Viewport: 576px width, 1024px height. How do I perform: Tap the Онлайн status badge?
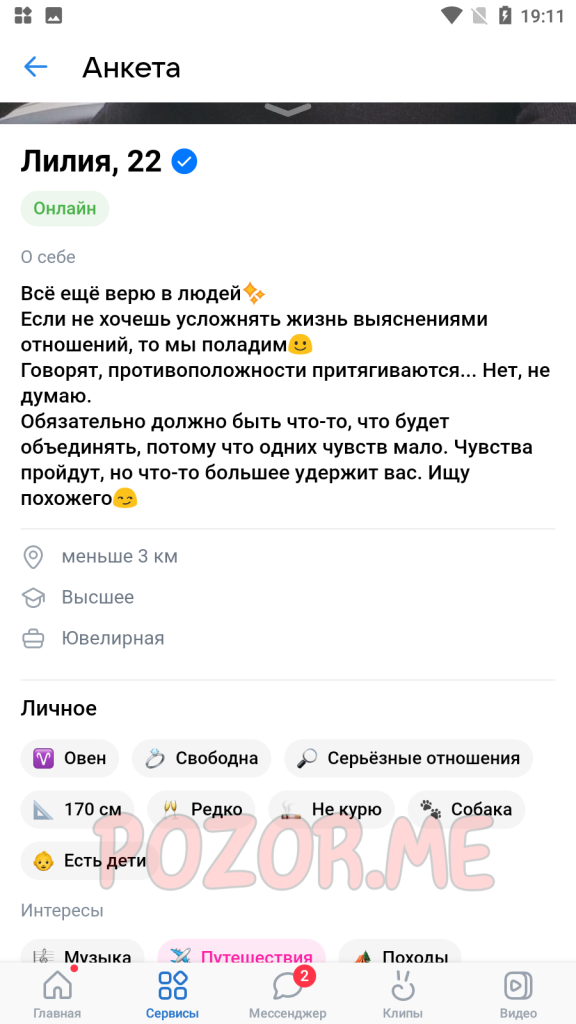65,209
